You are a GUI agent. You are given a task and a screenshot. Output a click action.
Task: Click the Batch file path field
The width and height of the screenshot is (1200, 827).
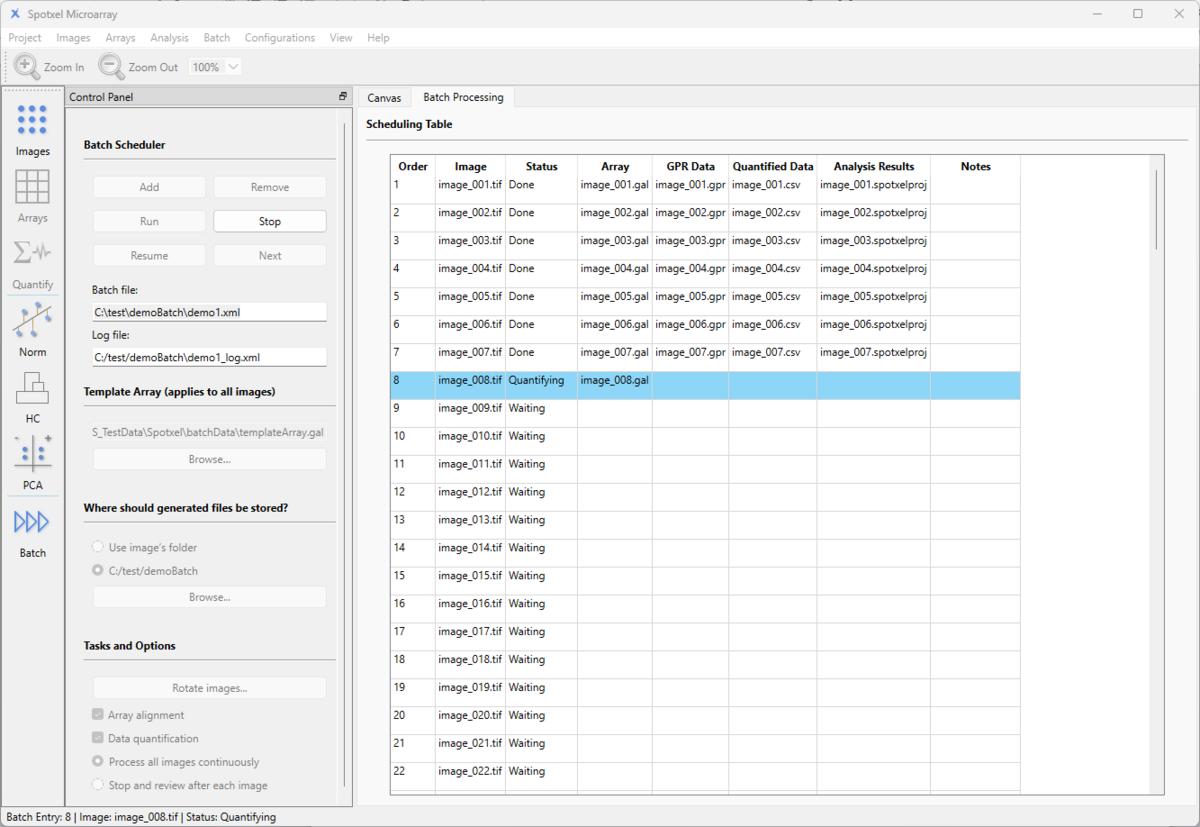pyautogui.click(x=209, y=312)
